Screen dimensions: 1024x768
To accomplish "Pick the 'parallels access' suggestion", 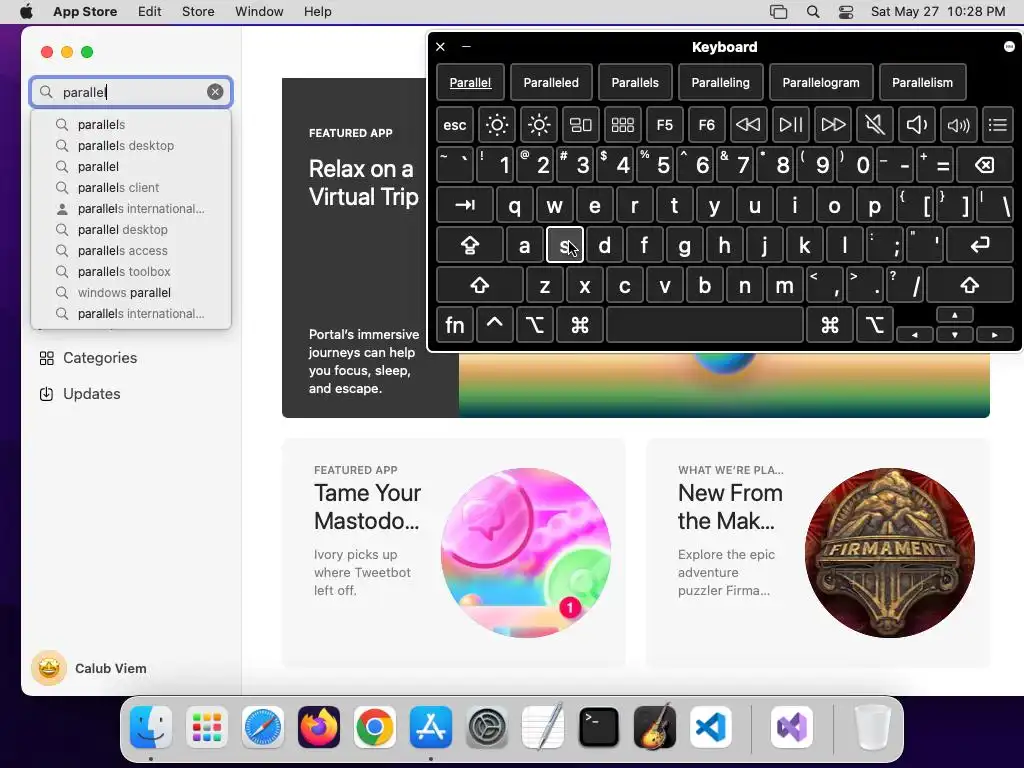I will coord(131,251).
